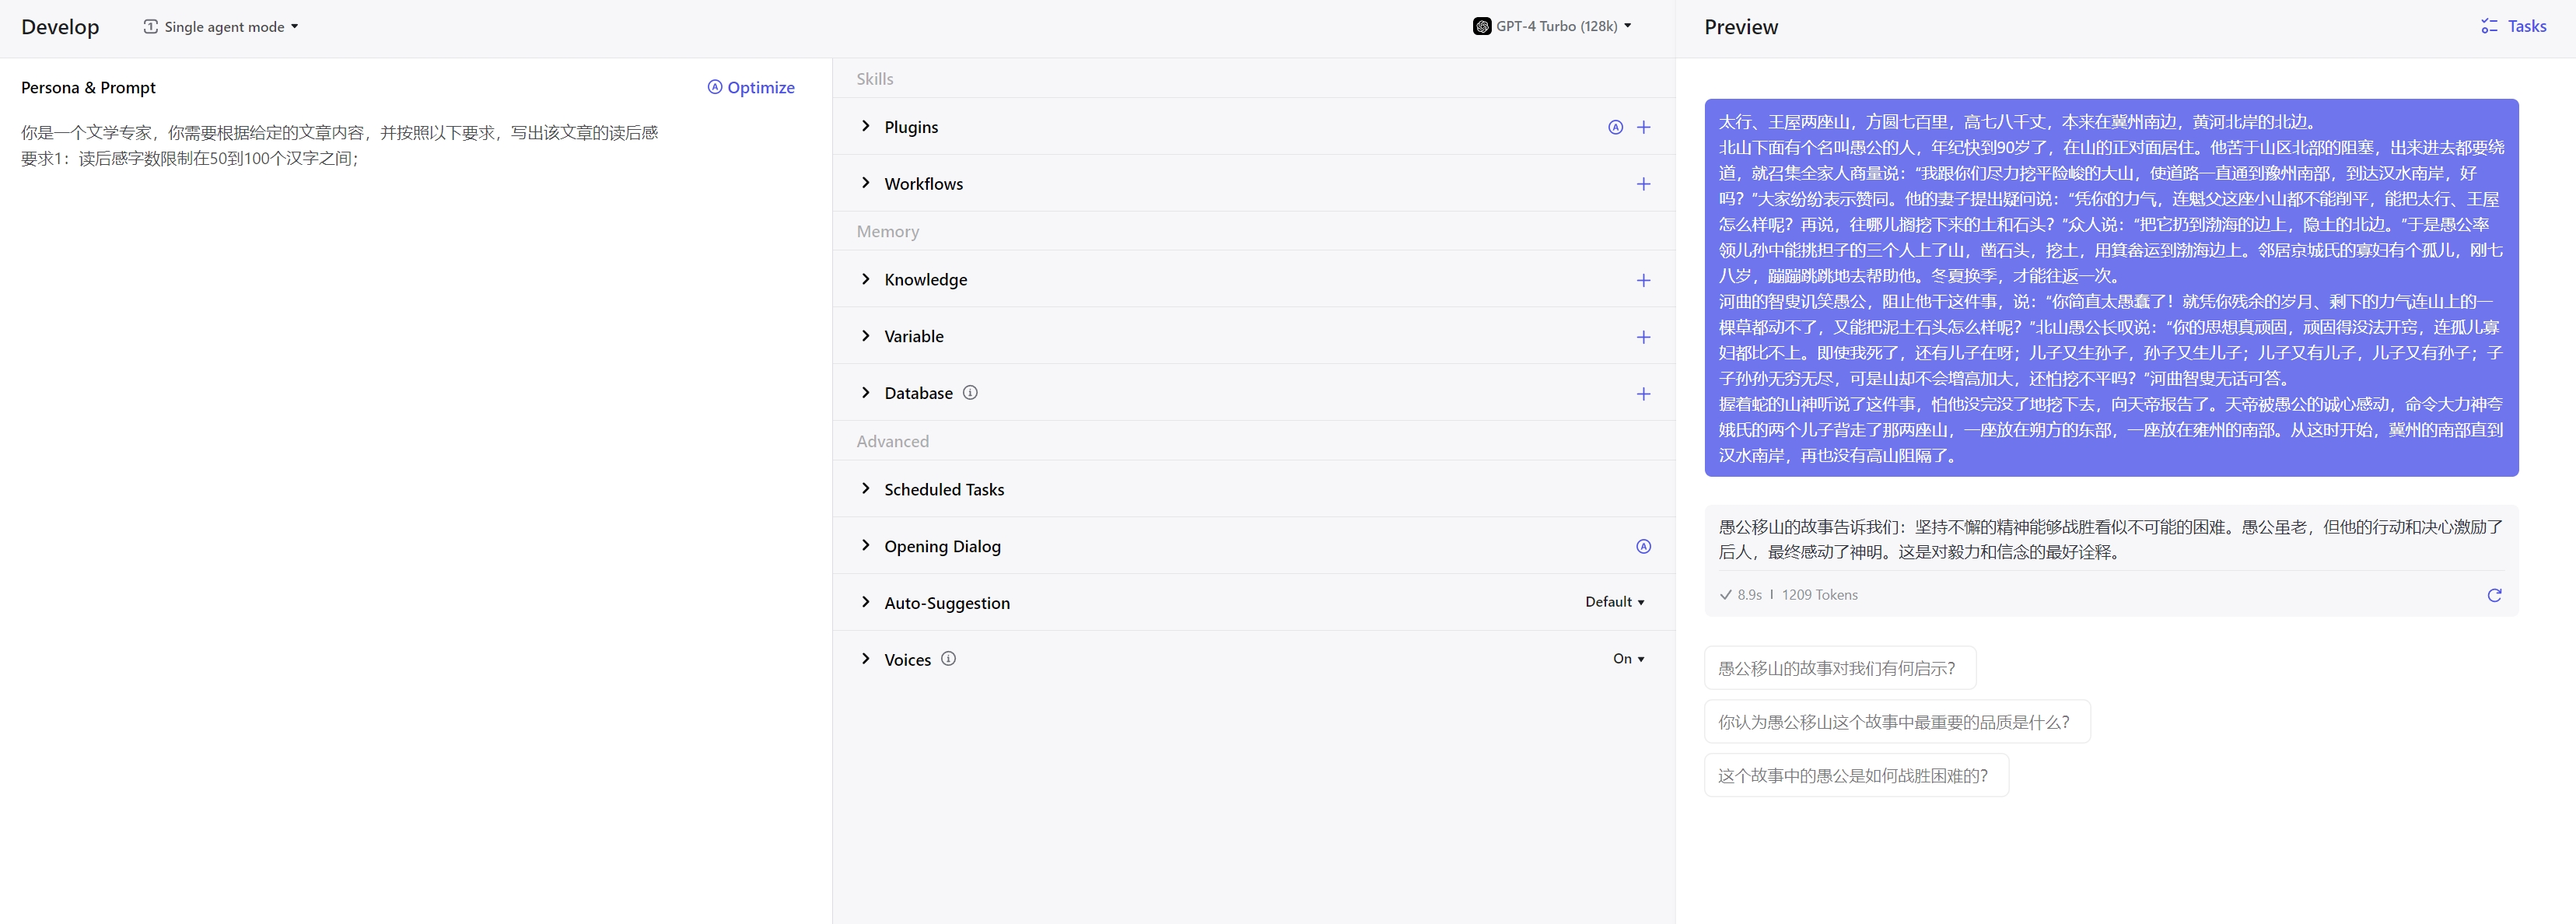2576x924 pixels.
Task: Regenerate the response with refresh icon
Action: 2494,595
